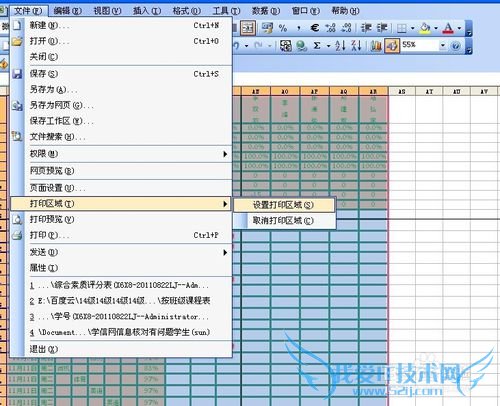Click the Borders toolbar icon
Image resolution: width=500 pixels, height=406 pixels.
click(402, 29)
